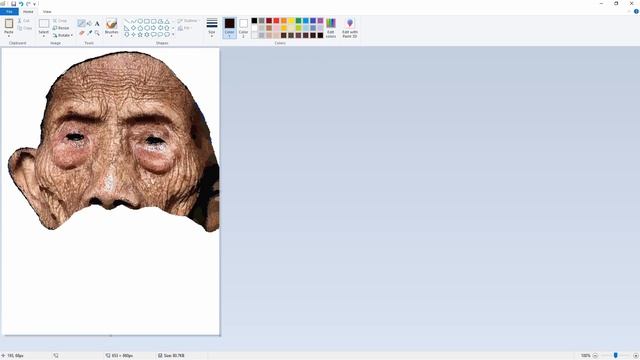Click the zoom out minus button
Screen dimensions: 640x360
595,356
